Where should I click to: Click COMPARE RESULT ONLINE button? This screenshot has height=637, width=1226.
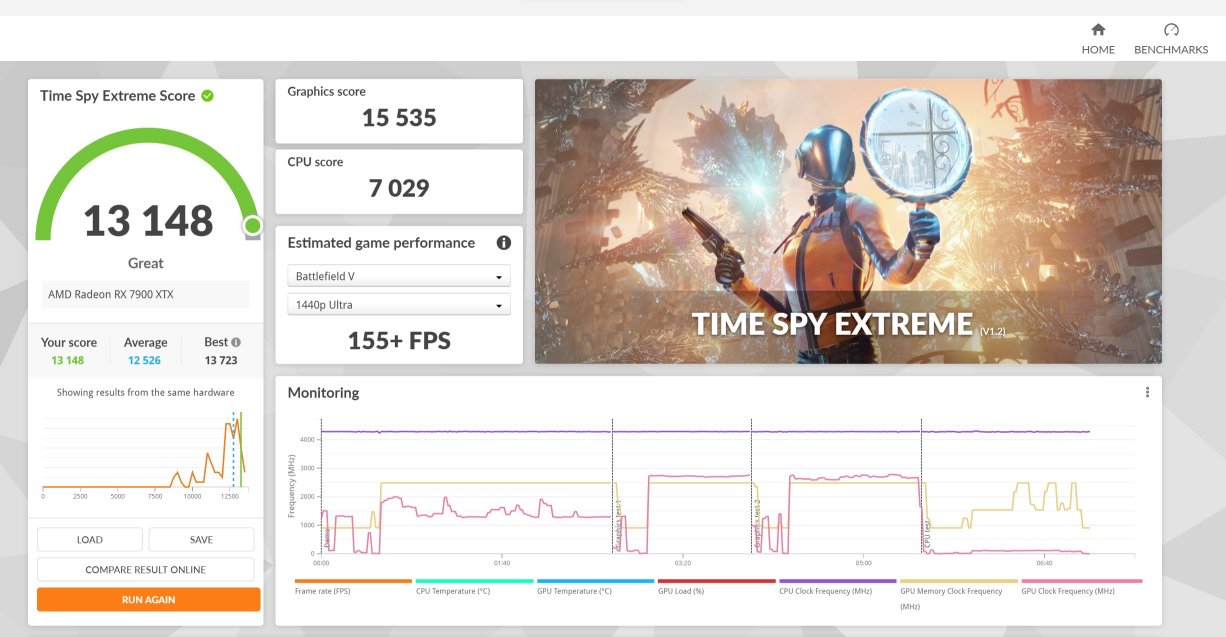tap(146, 570)
